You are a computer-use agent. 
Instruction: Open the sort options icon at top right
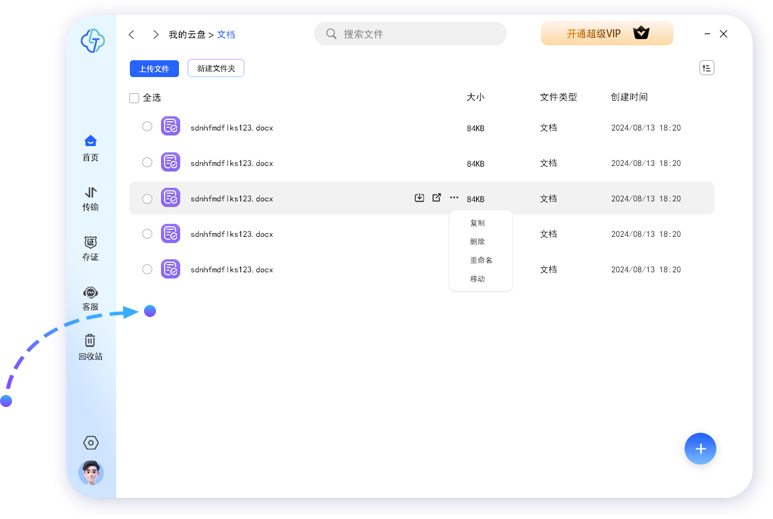(x=707, y=68)
